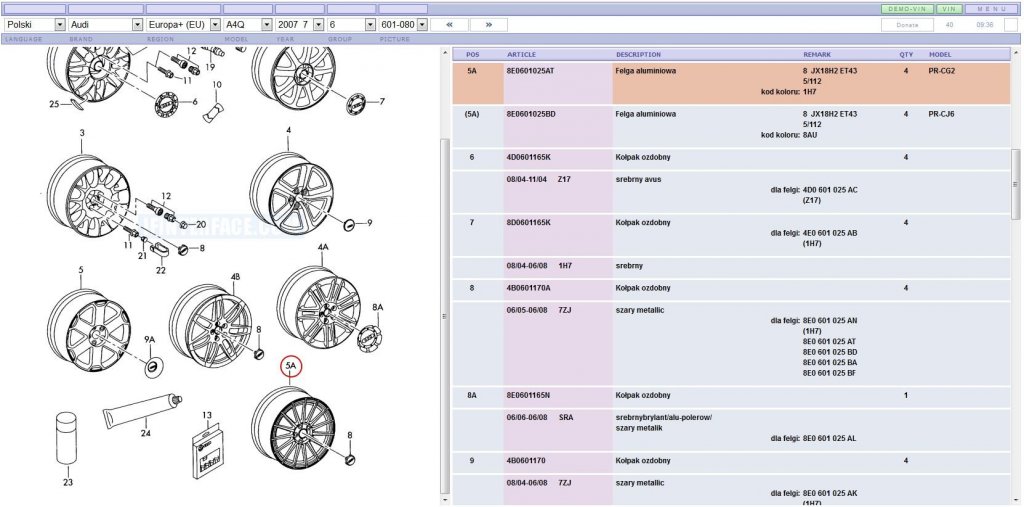The image size is (1024, 507).
Task: Click the spray can part 23
Action: click(68, 437)
